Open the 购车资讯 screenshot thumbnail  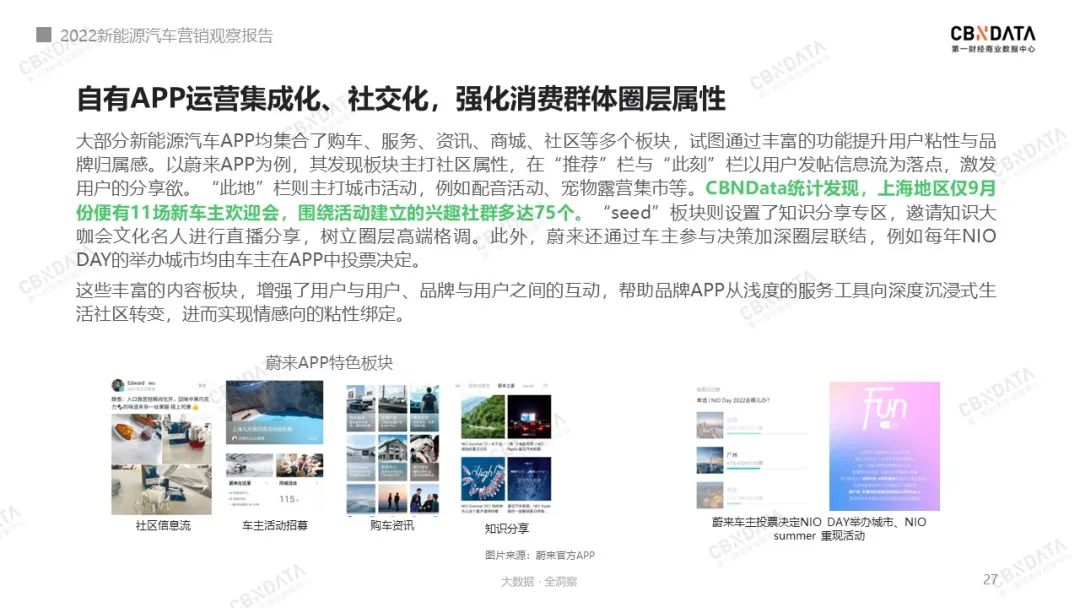393,450
